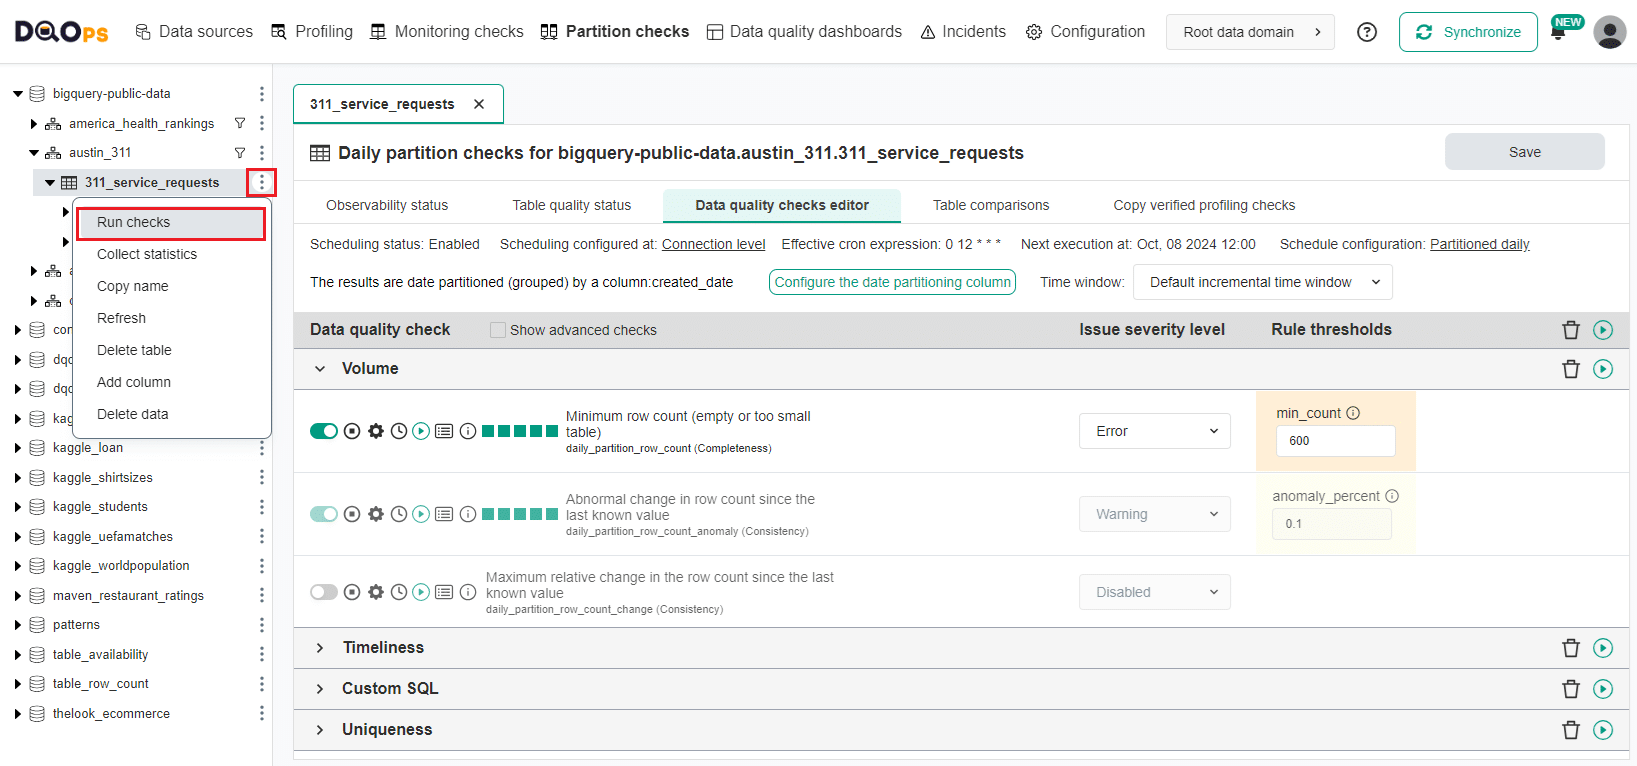Screen dimensions: 1637x766
Task: Show info for Minimum row count check
Action: pos(468,431)
